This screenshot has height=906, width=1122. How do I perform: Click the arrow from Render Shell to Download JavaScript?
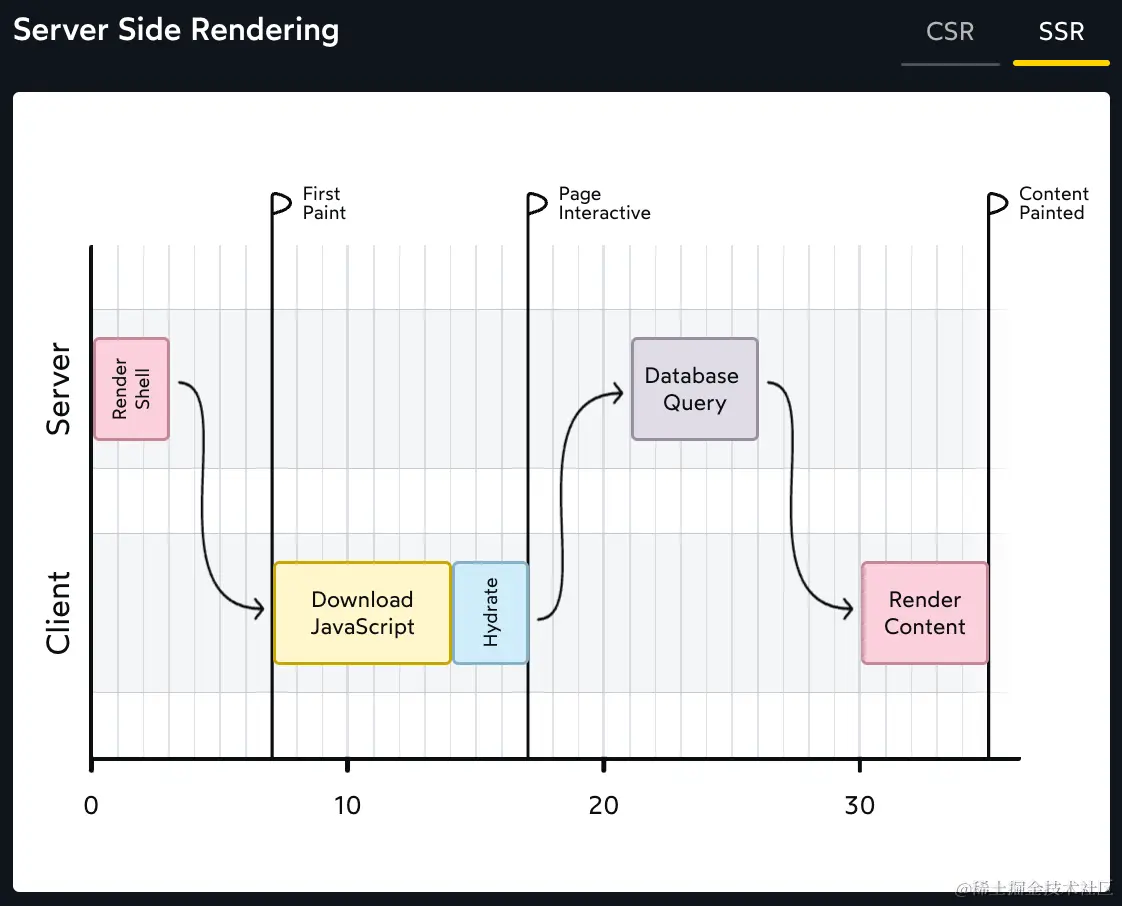[203, 500]
